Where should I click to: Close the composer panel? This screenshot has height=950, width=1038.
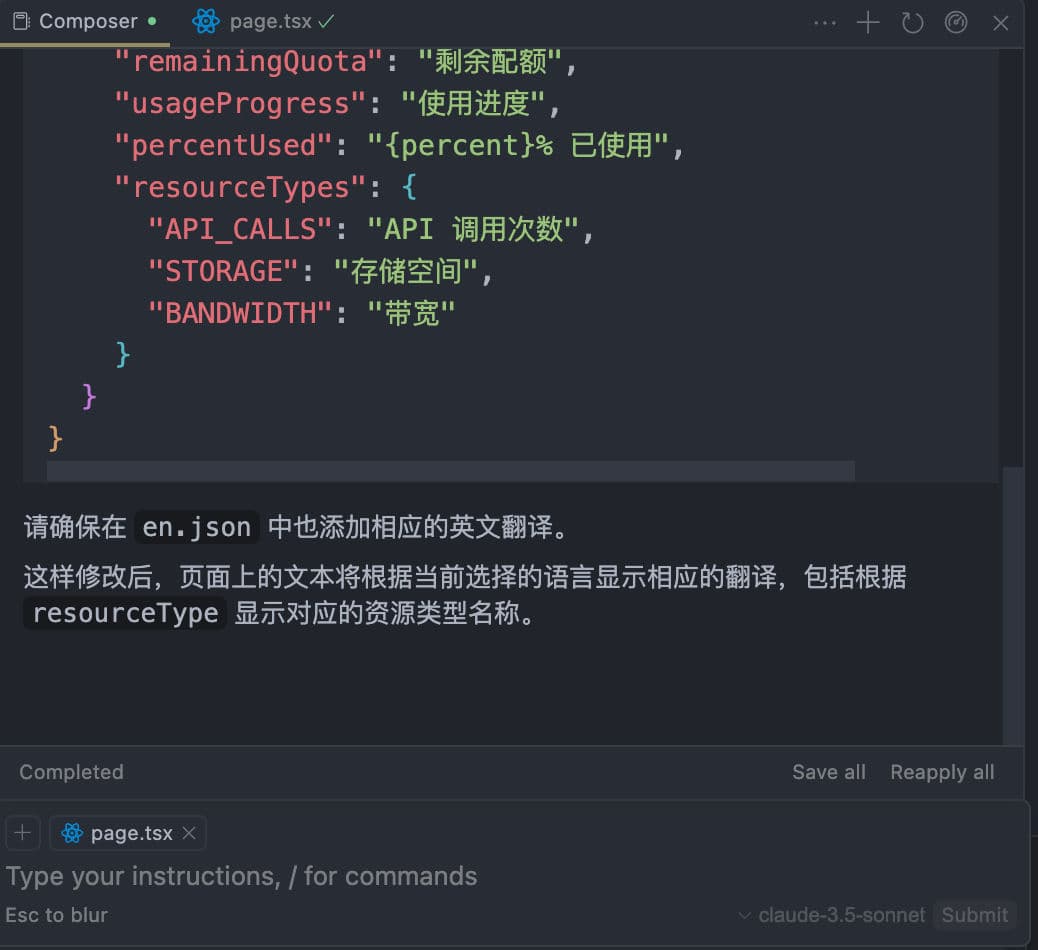1001,21
